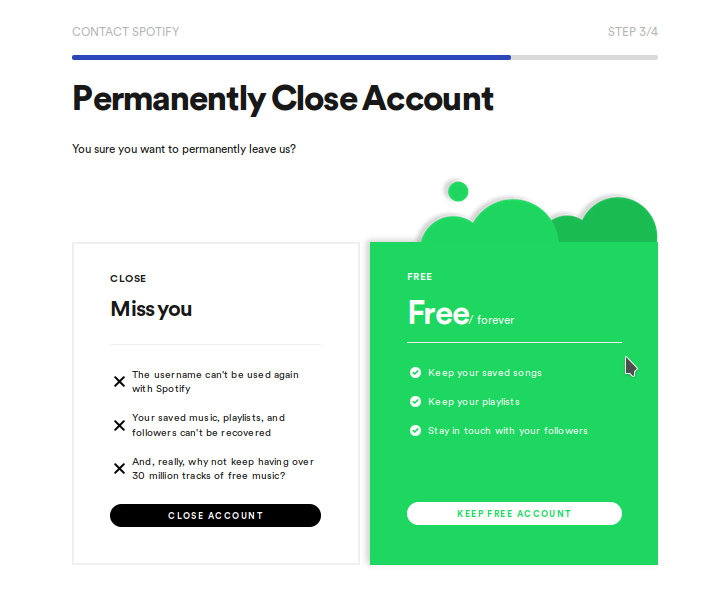This screenshot has width=725, height=592.
Task: Click the gray unfilled end of progress bar
Action: (584, 57)
